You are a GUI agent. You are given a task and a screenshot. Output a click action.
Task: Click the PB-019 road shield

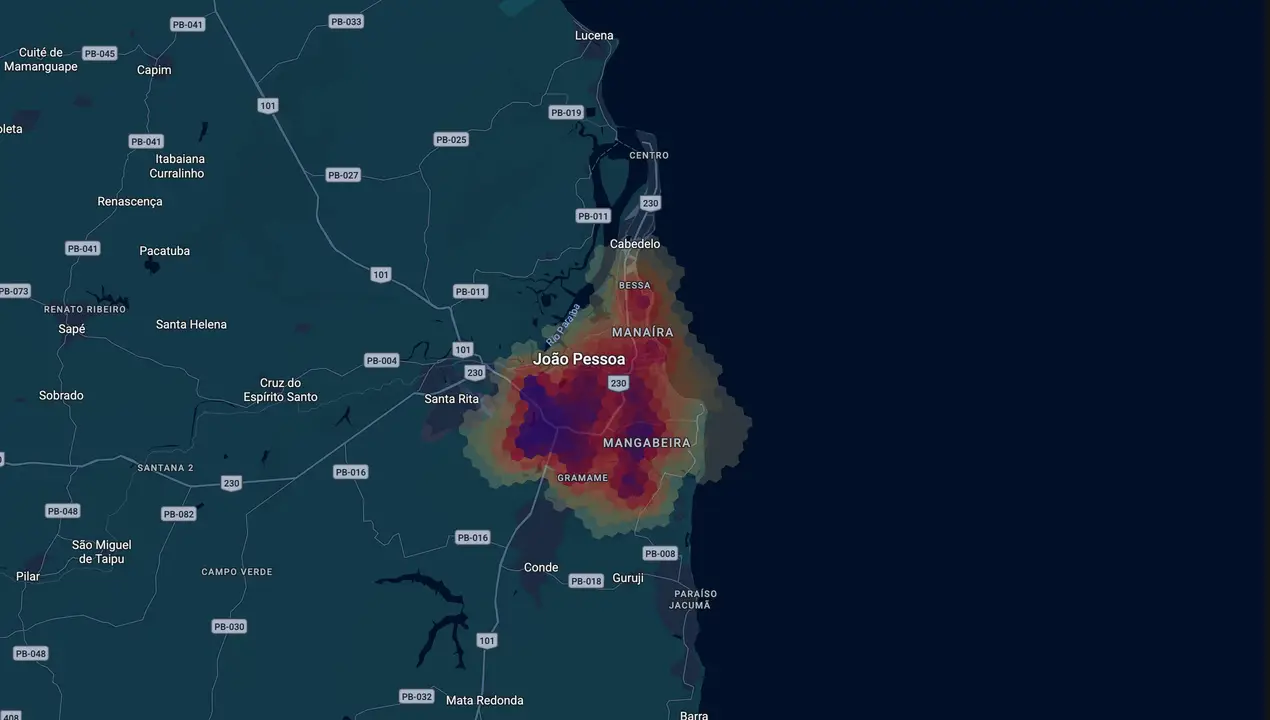(566, 112)
